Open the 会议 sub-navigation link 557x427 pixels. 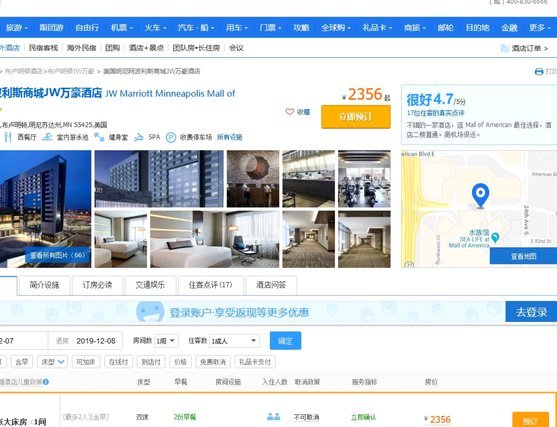236,48
